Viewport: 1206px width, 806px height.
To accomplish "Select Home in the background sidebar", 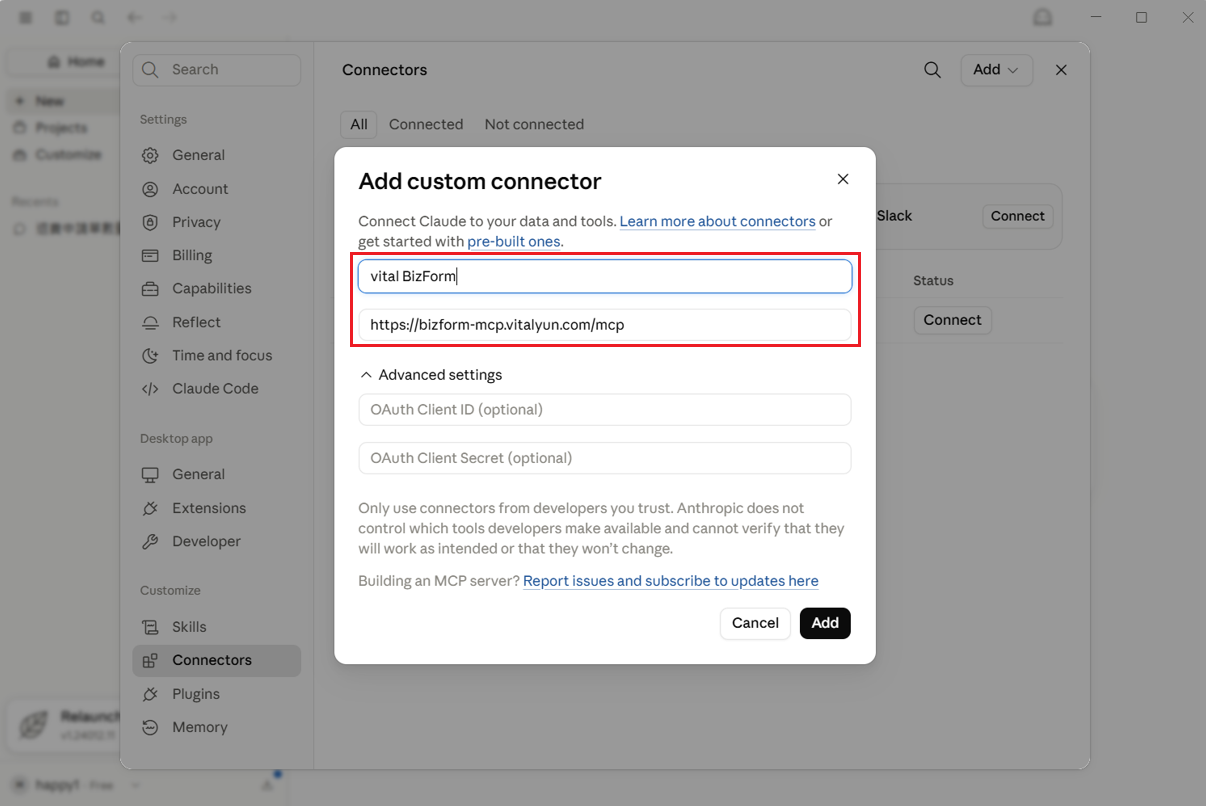I will tap(74, 62).
